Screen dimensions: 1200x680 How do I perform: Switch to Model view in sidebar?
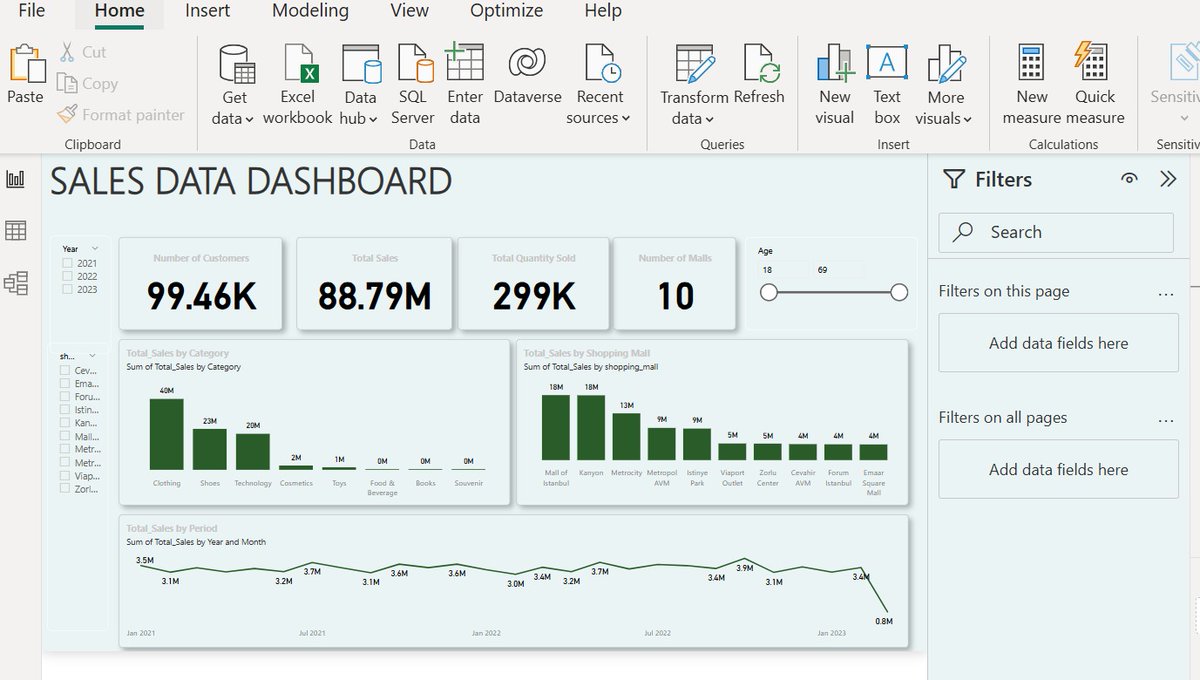tap(16, 283)
